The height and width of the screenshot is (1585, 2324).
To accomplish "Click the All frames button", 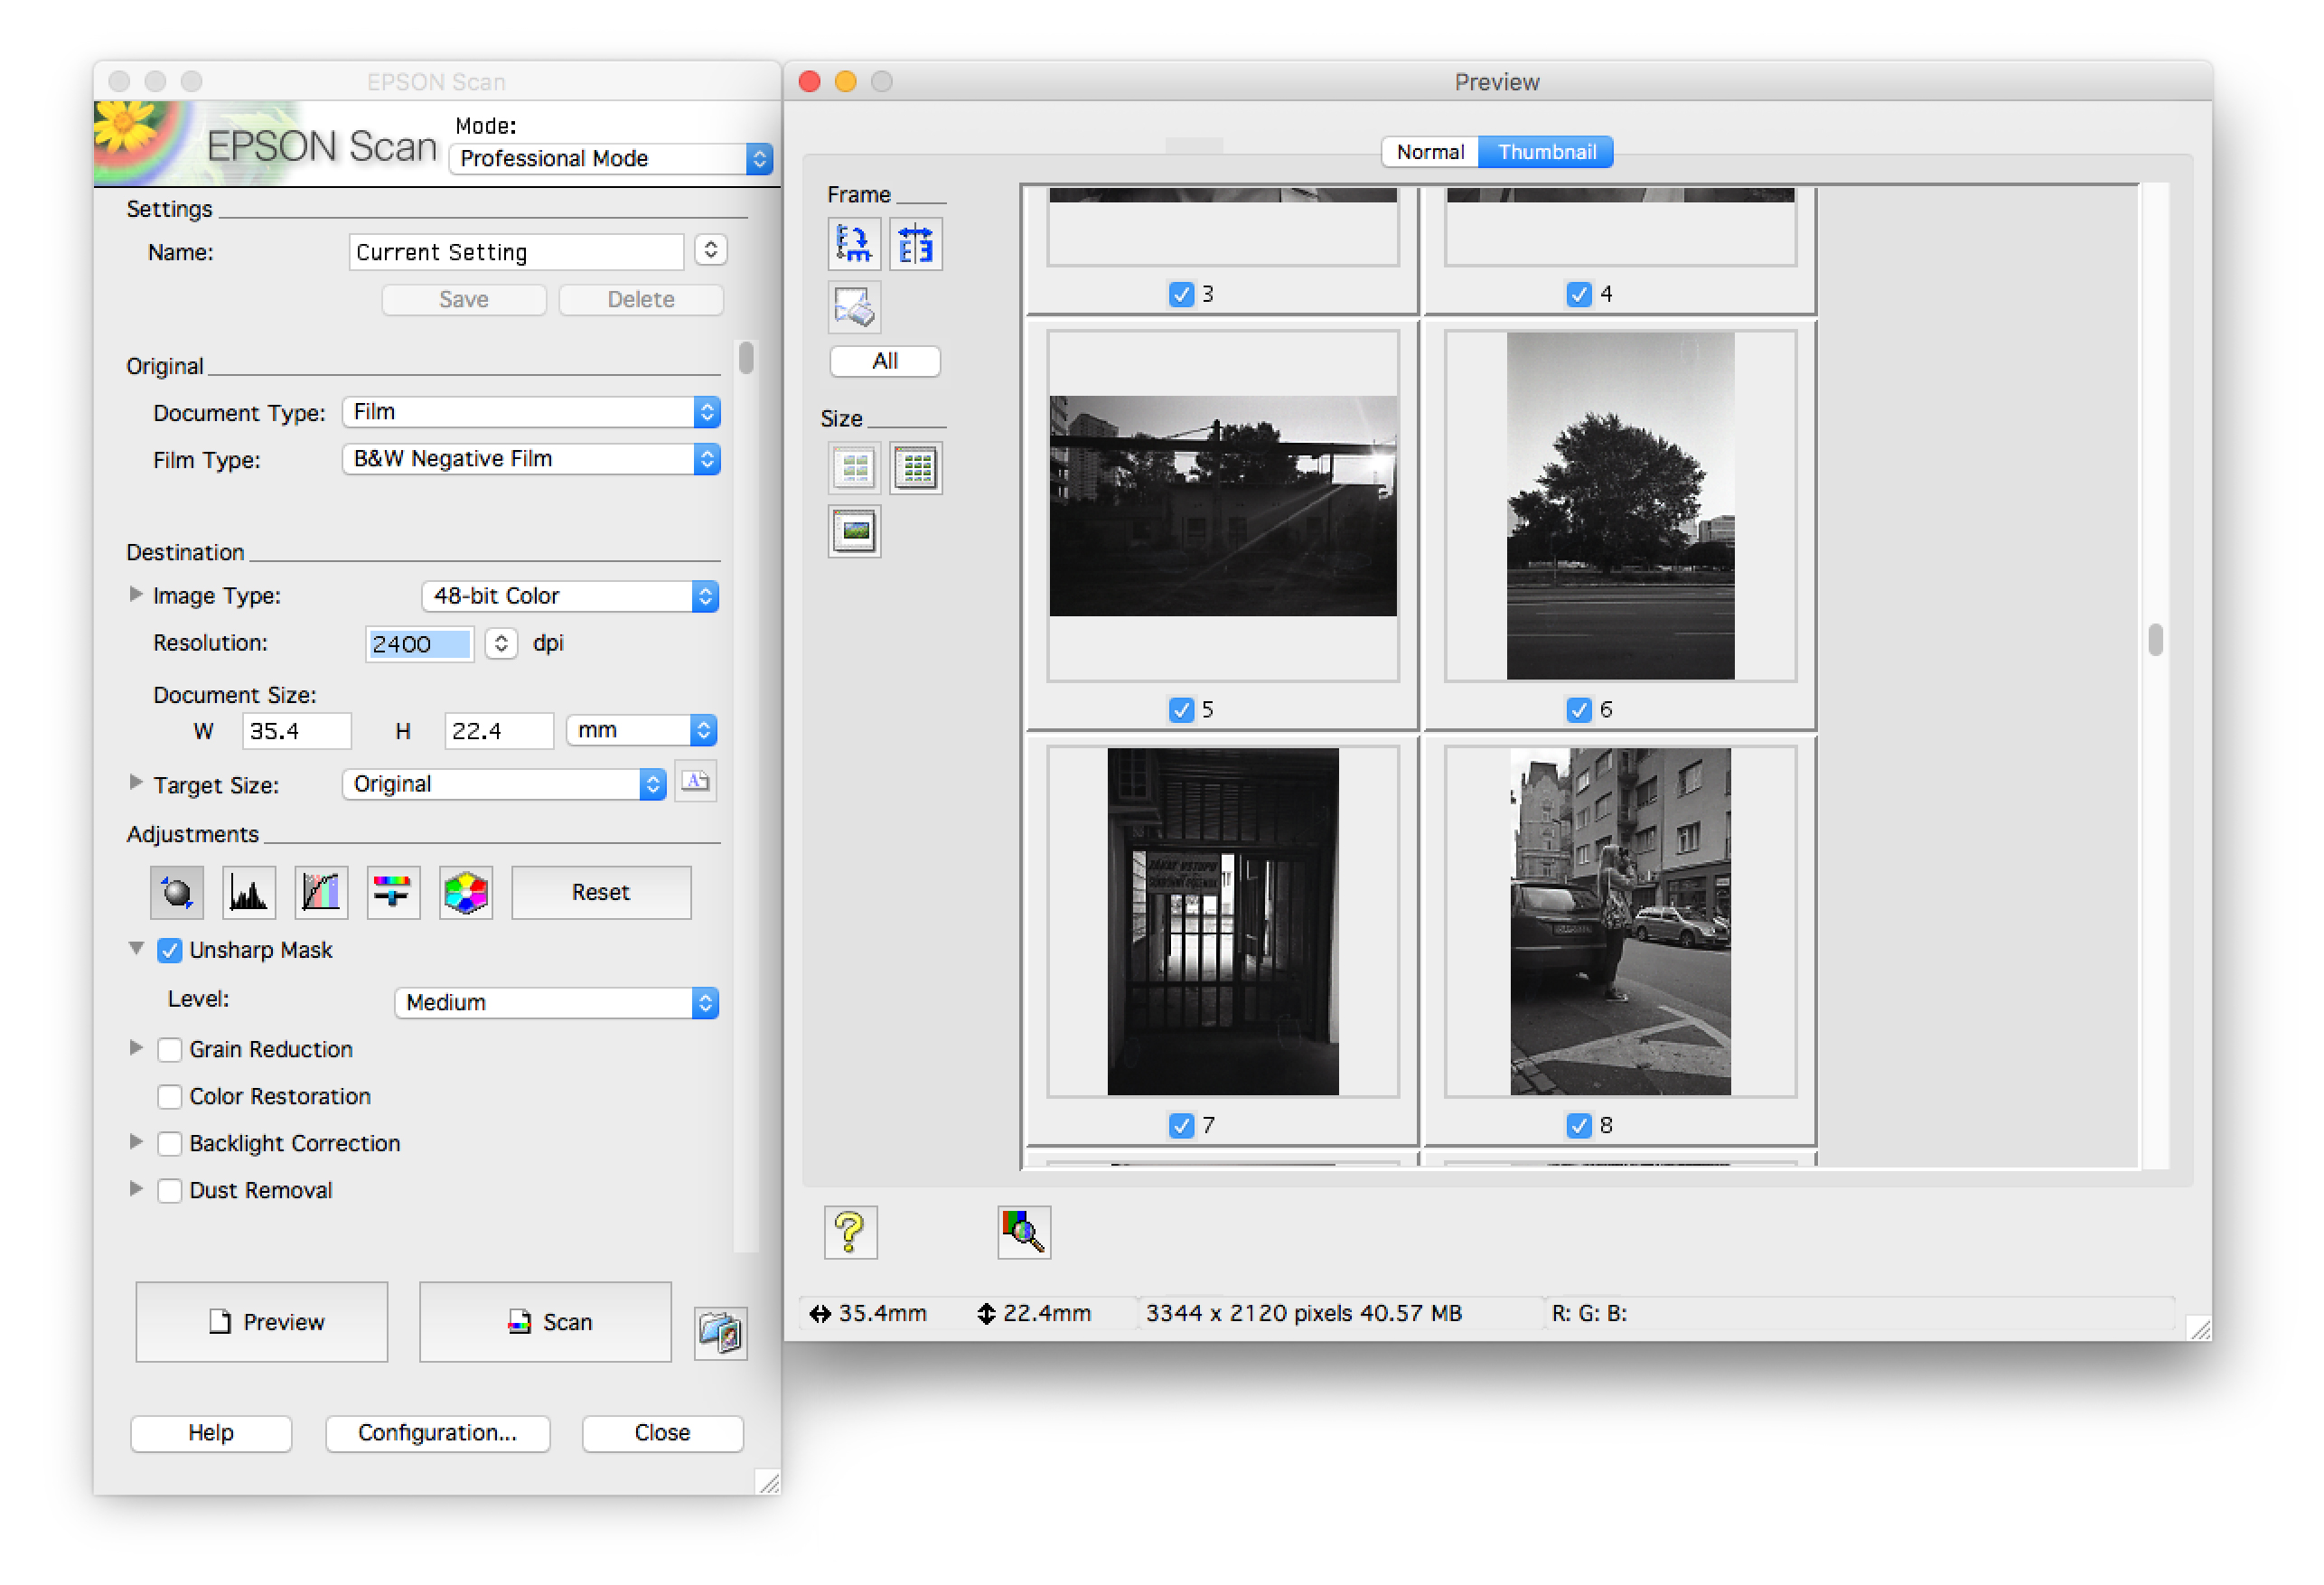I will [884, 361].
